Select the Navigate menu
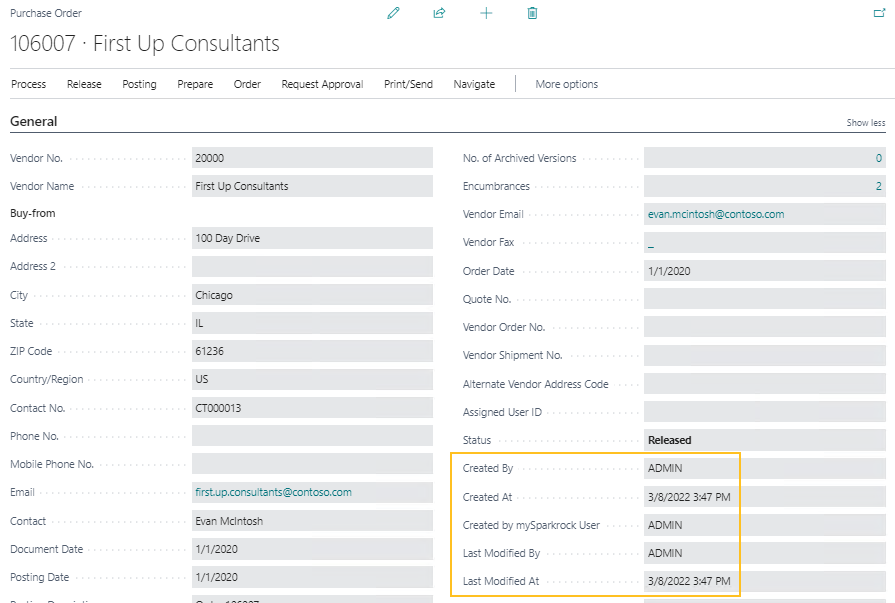Screen dimensions: 895x603 [x=474, y=84]
